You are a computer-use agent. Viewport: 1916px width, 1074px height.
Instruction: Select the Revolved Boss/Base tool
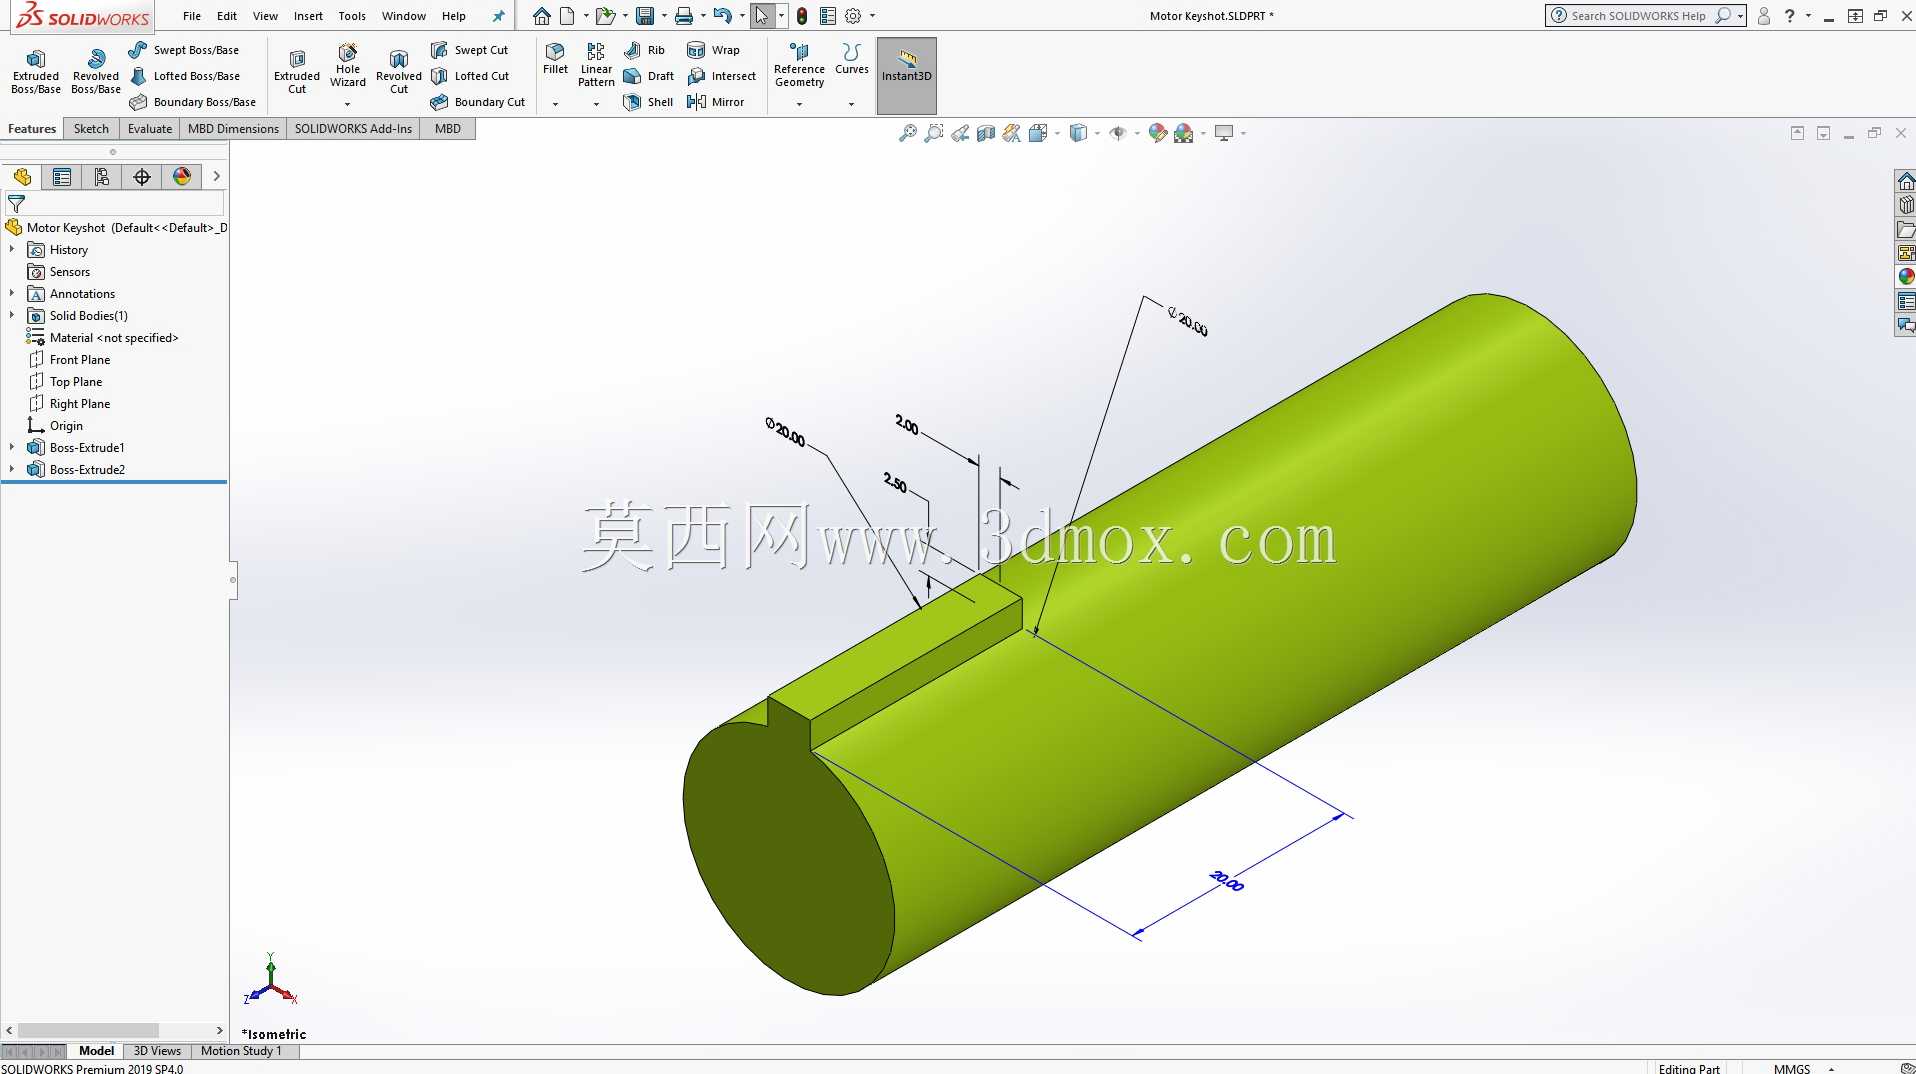coord(96,72)
